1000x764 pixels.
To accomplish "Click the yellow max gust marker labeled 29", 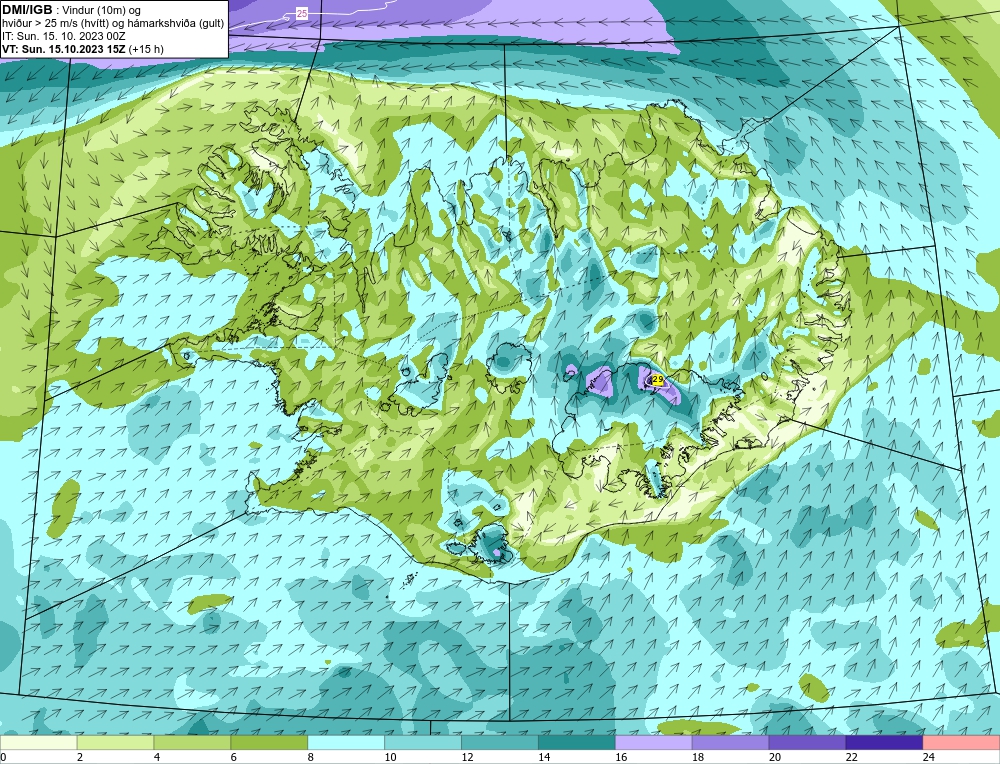I will (x=658, y=379).
